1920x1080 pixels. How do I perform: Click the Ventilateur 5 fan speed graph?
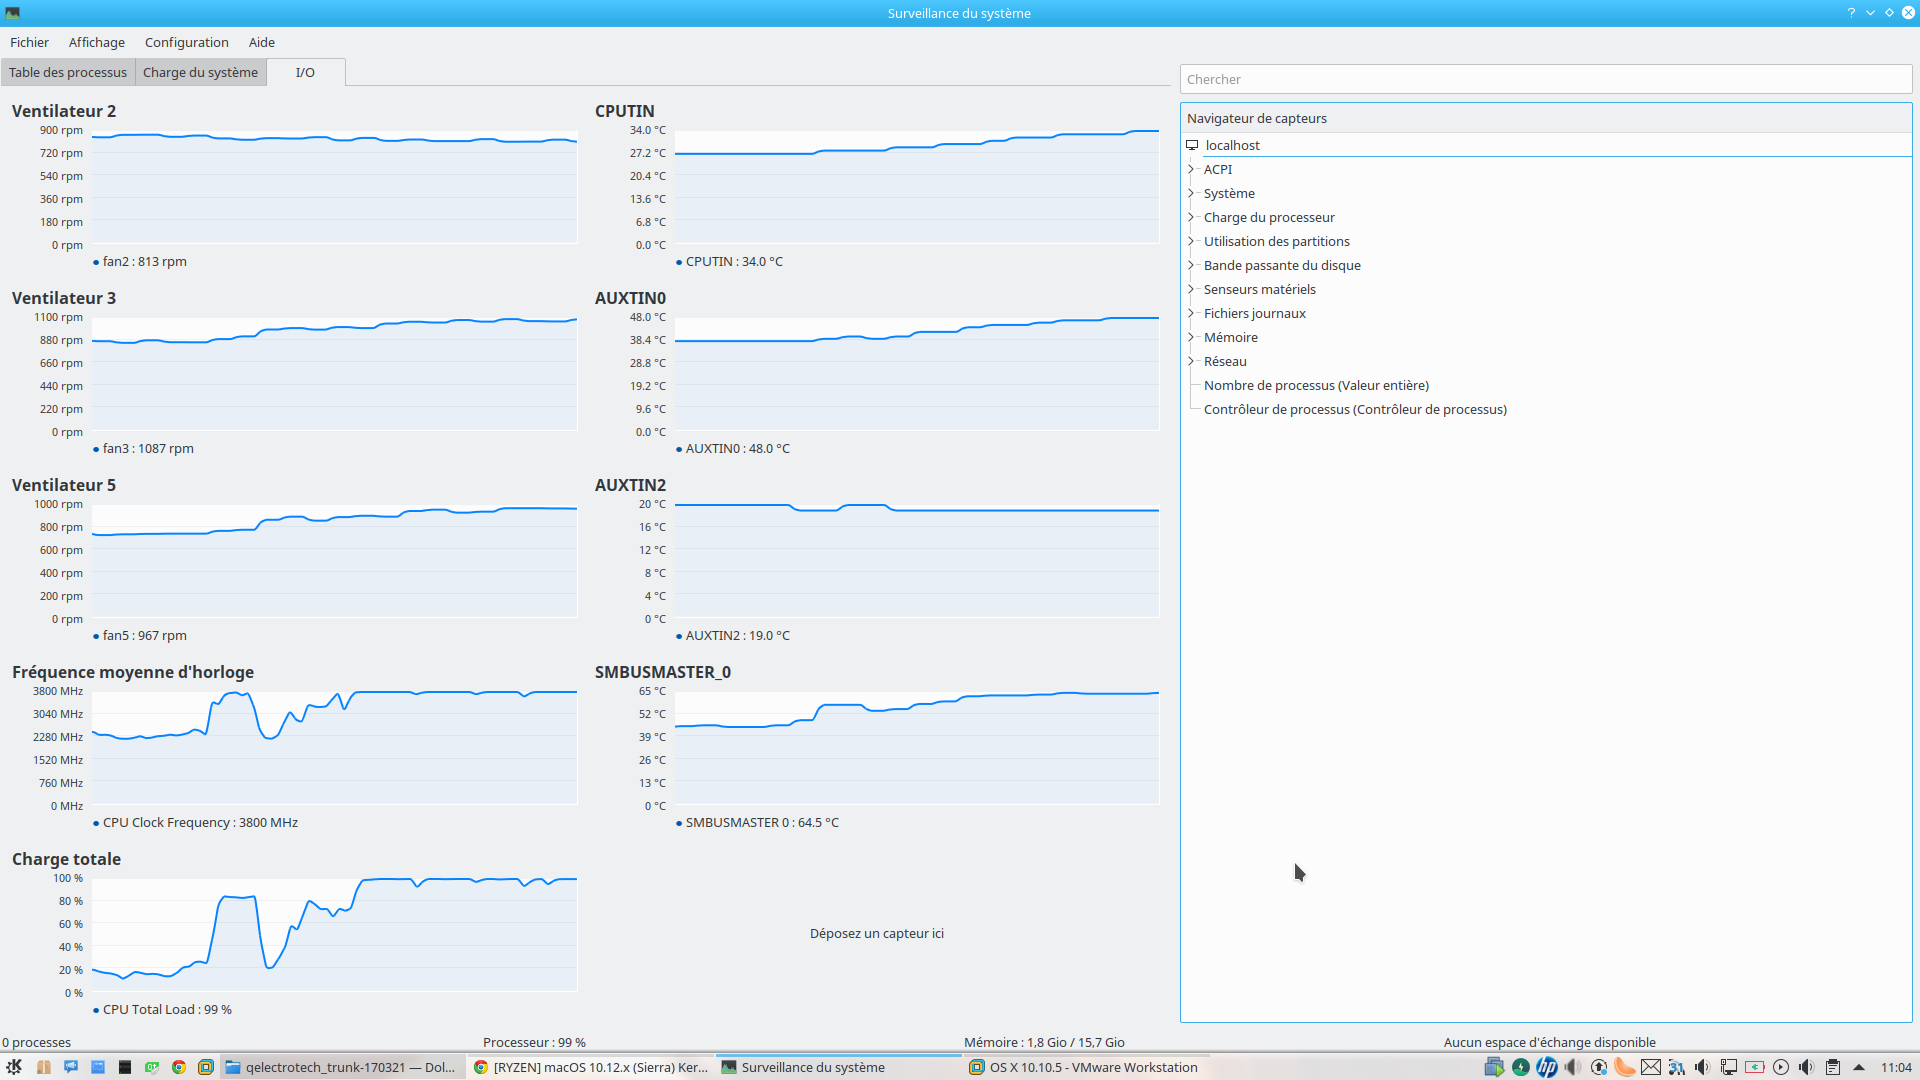(335, 561)
